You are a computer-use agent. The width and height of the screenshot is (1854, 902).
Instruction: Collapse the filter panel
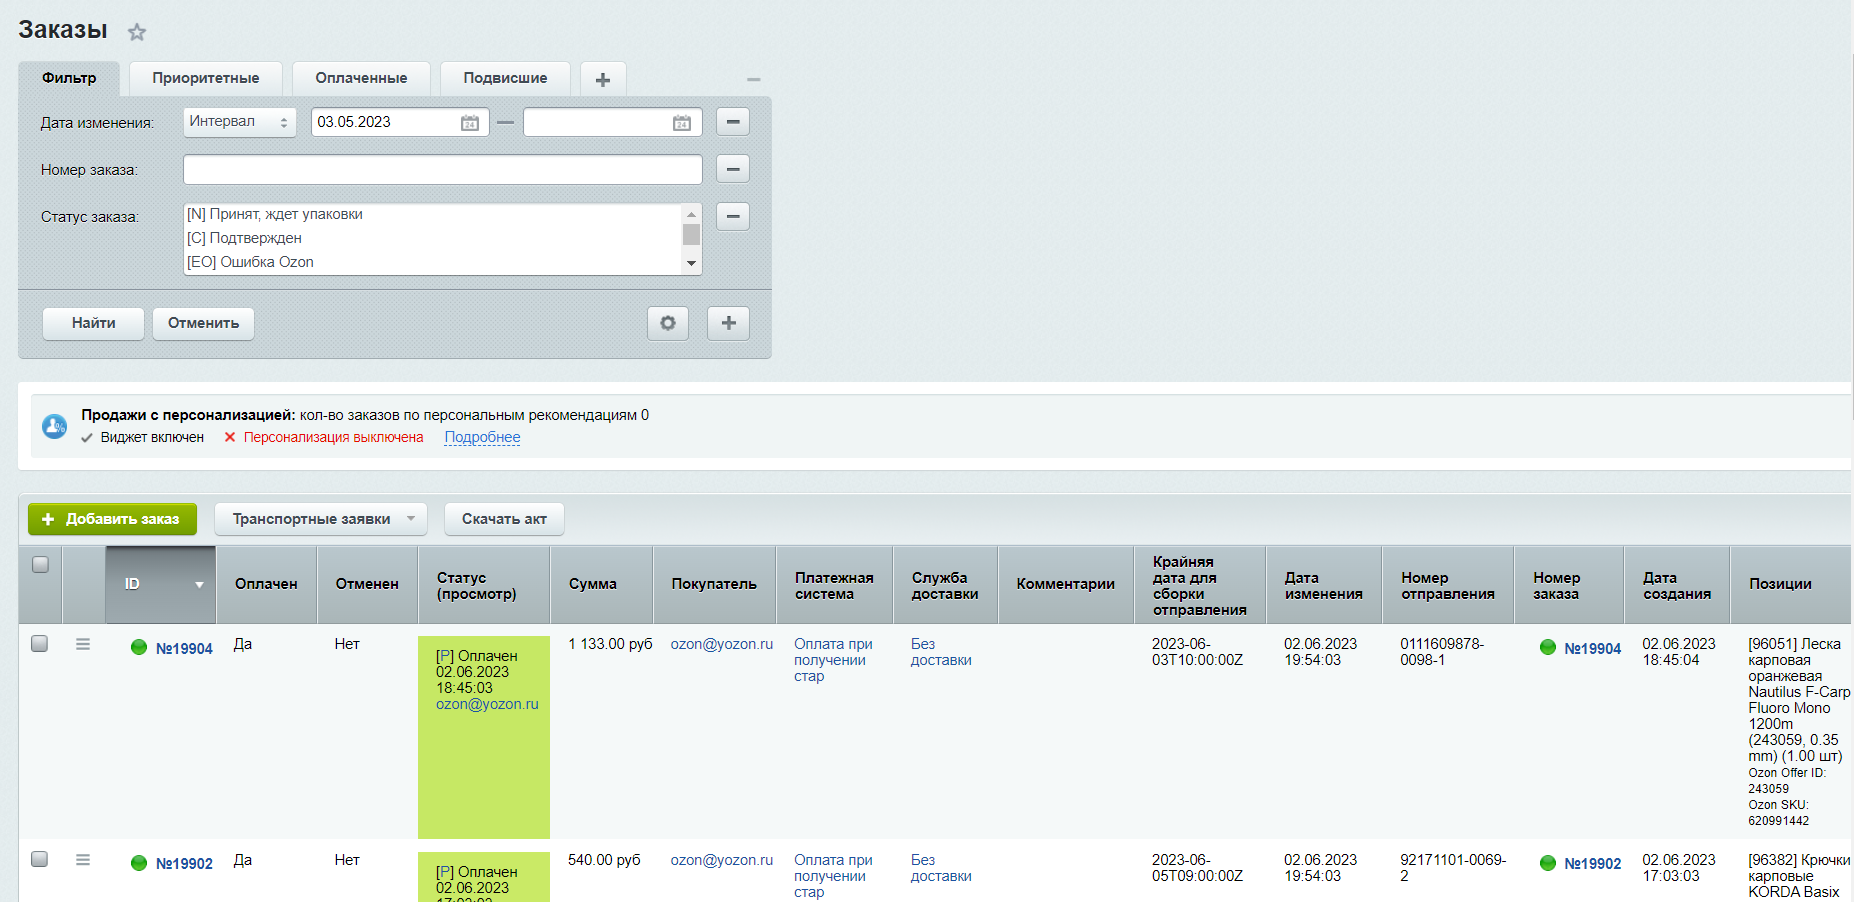pos(754,79)
